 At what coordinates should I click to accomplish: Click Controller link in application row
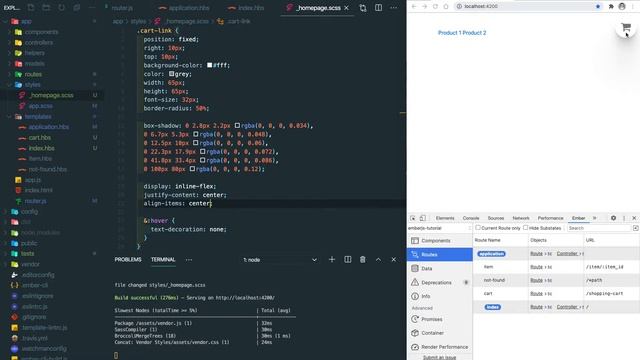point(567,254)
